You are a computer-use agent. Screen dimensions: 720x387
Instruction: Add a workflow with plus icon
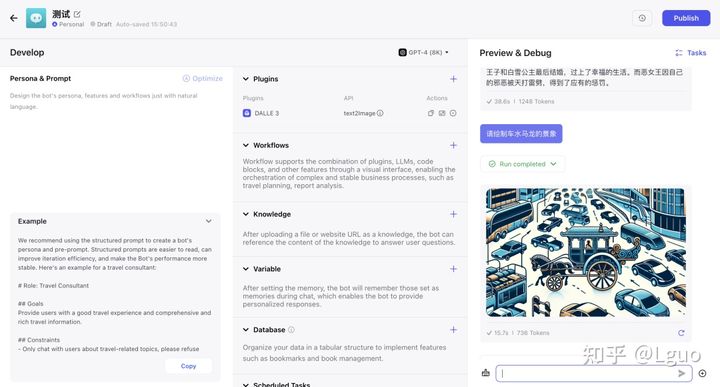tap(453, 145)
